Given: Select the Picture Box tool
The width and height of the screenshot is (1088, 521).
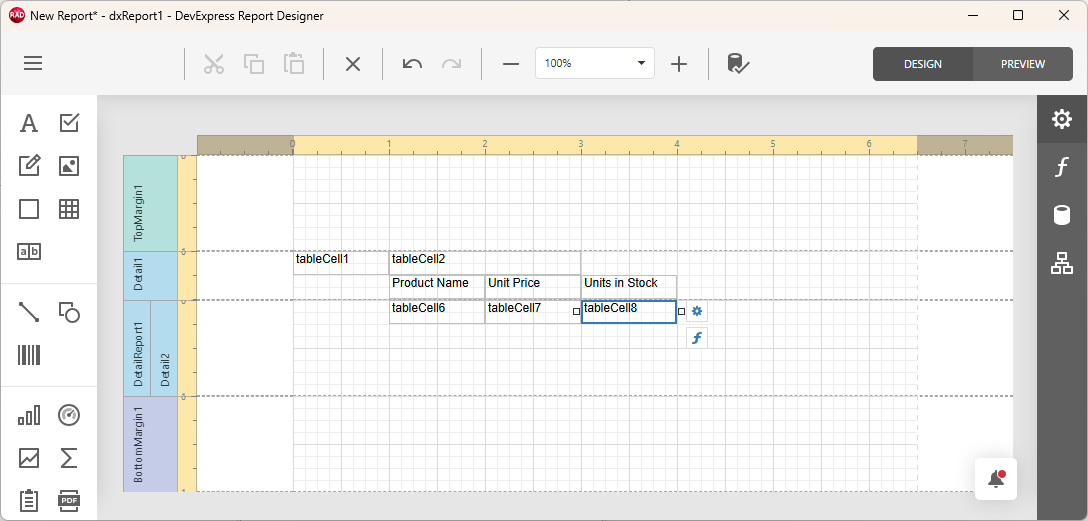Looking at the screenshot, I should pos(69,166).
